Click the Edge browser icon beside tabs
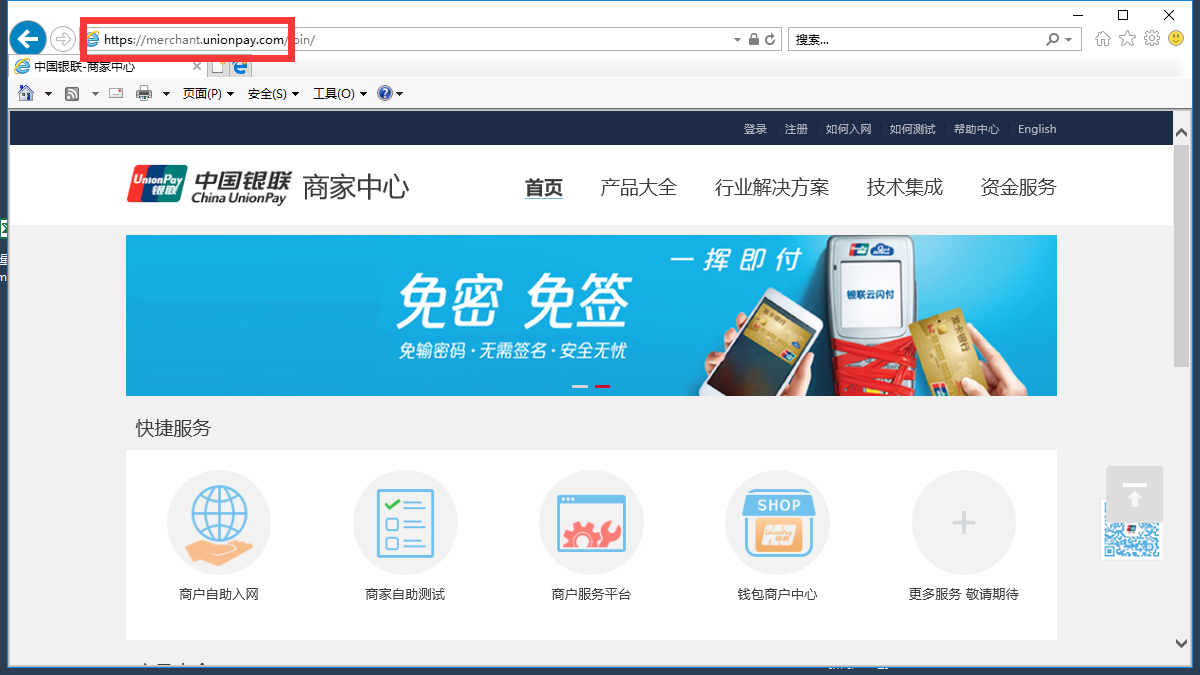This screenshot has width=1200, height=675. [240, 67]
